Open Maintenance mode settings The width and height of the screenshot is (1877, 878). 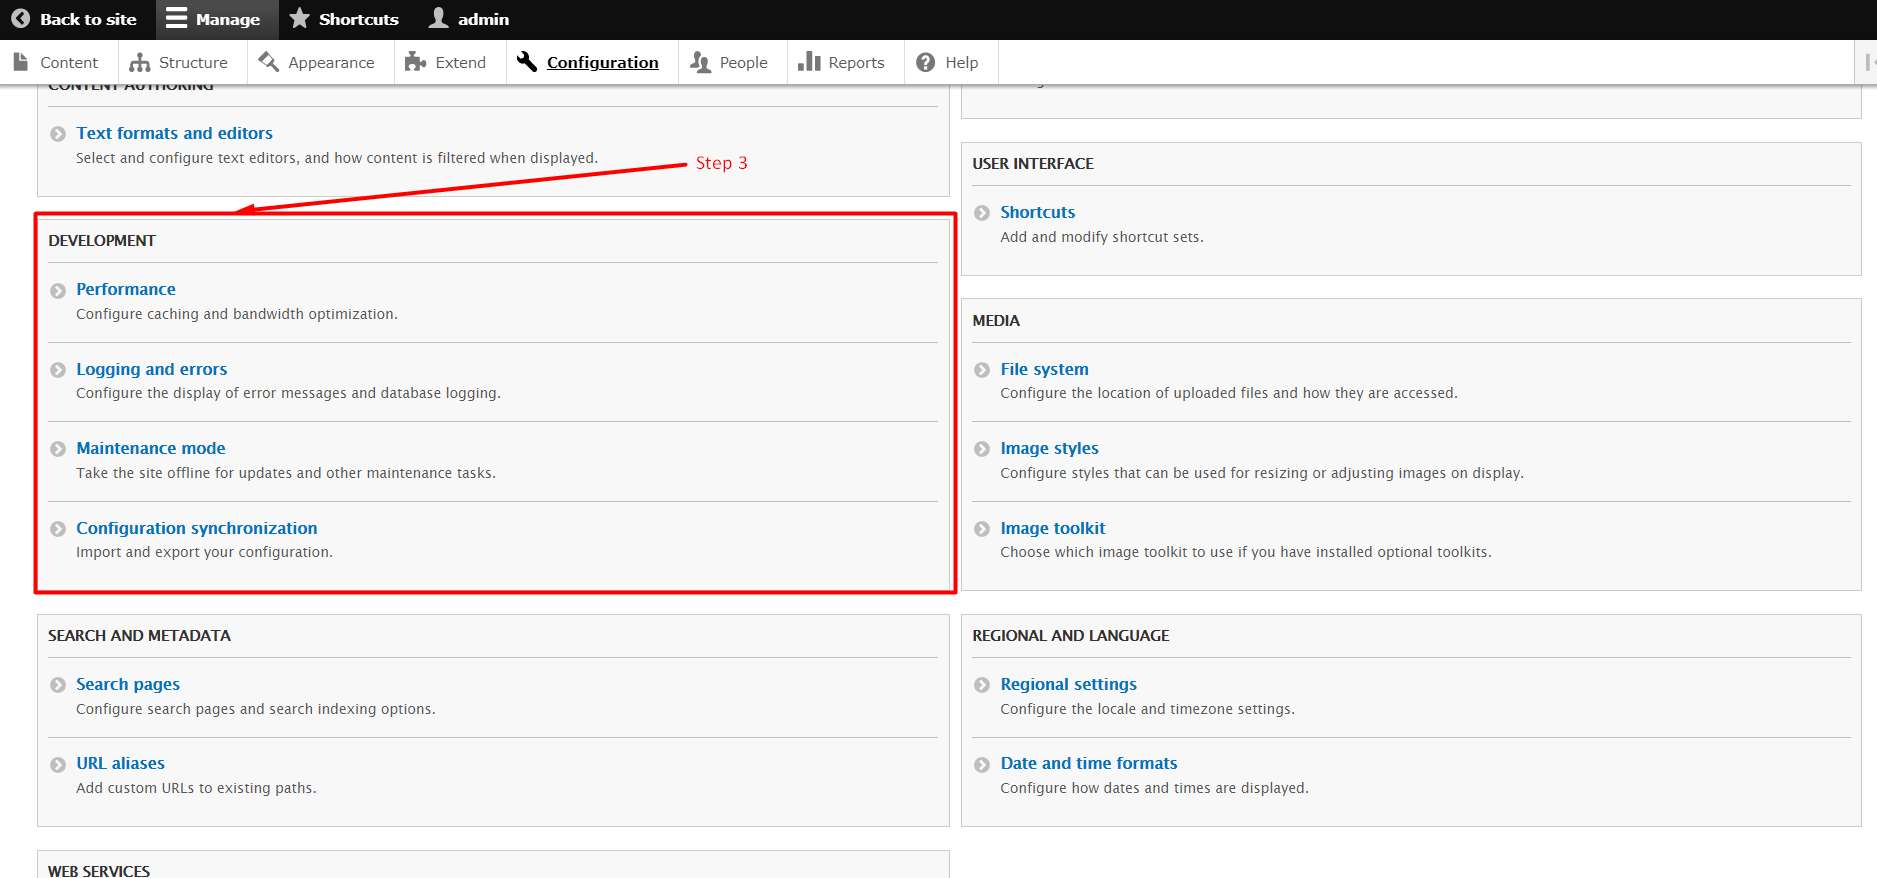click(x=151, y=448)
